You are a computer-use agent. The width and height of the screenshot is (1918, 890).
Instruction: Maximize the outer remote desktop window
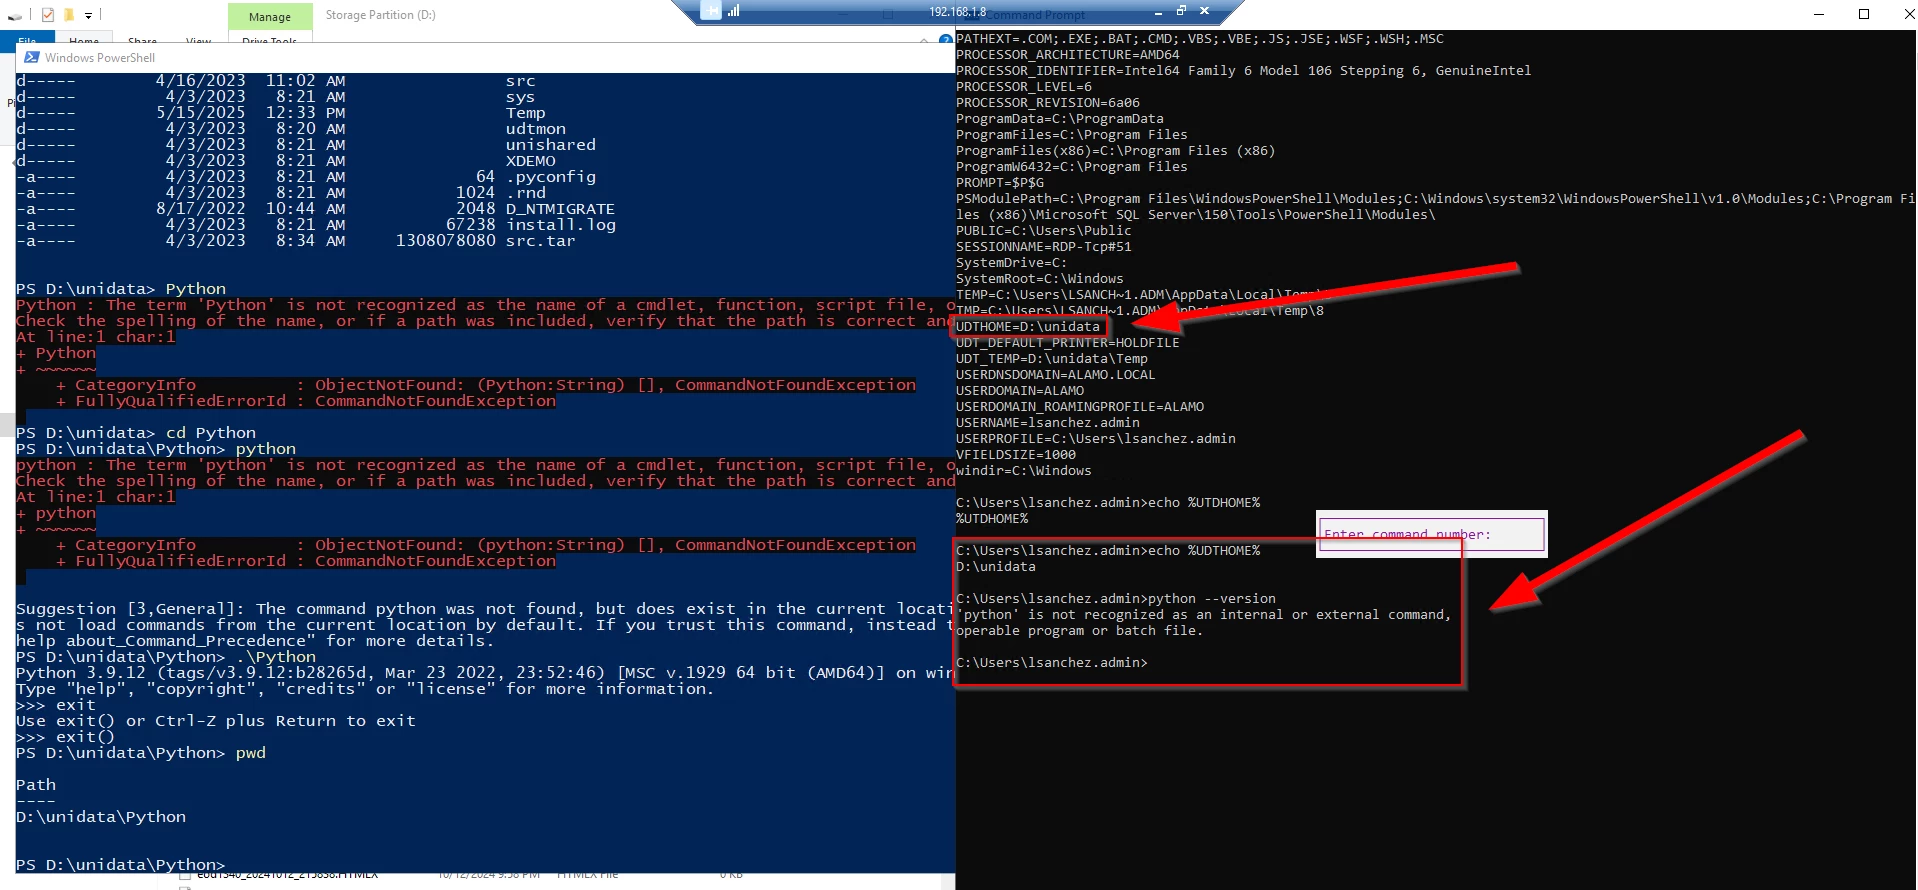1864,14
